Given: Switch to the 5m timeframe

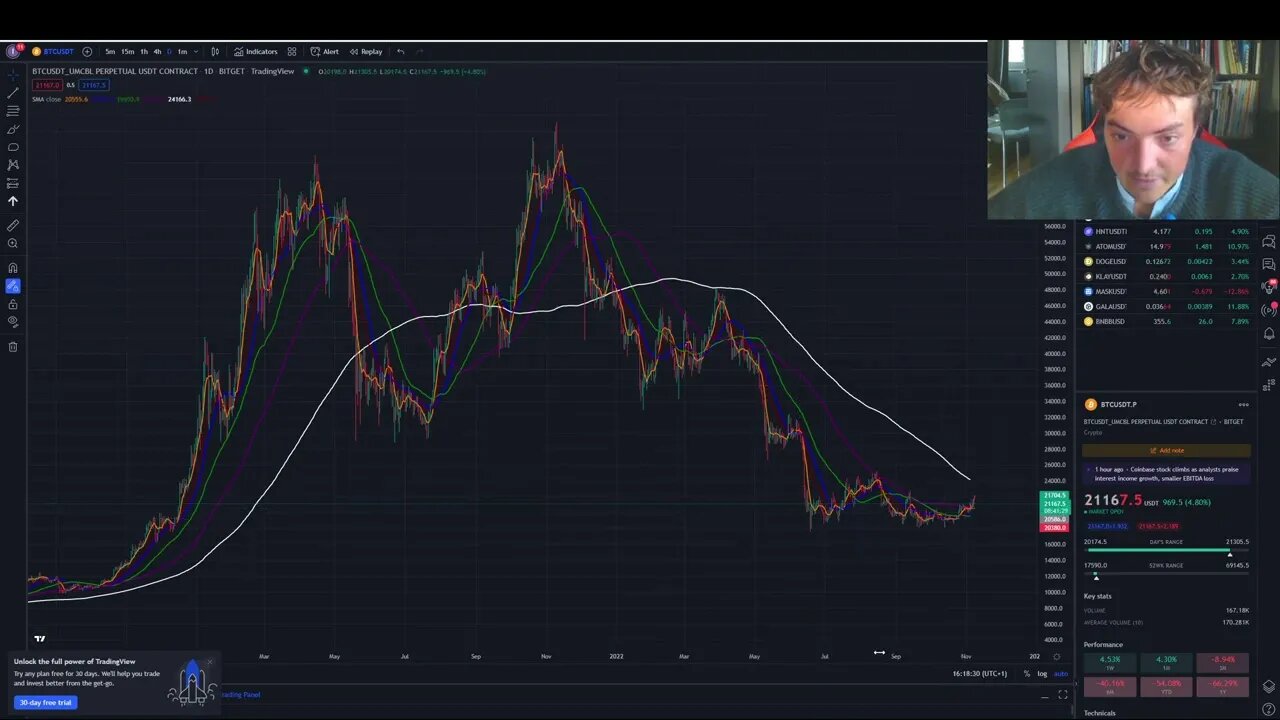Looking at the screenshot, I should click(x=110, y=51).
